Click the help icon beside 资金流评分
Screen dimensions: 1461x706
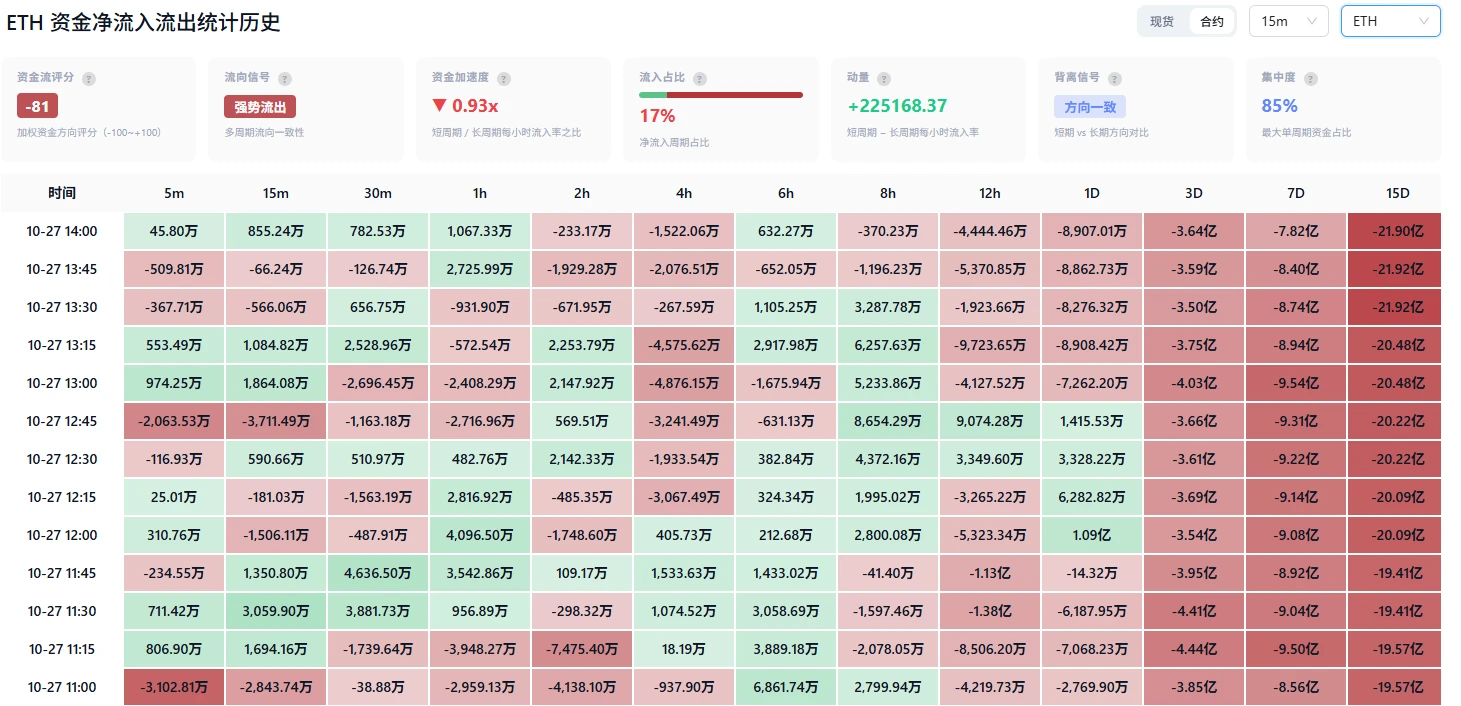[89, 78]
